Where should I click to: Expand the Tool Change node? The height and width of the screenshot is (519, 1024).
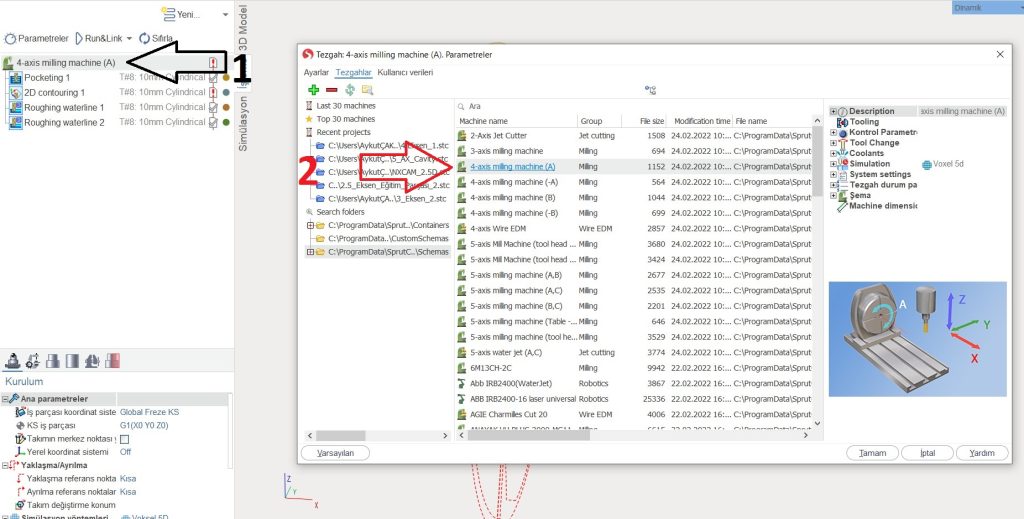tap(833, 143)
